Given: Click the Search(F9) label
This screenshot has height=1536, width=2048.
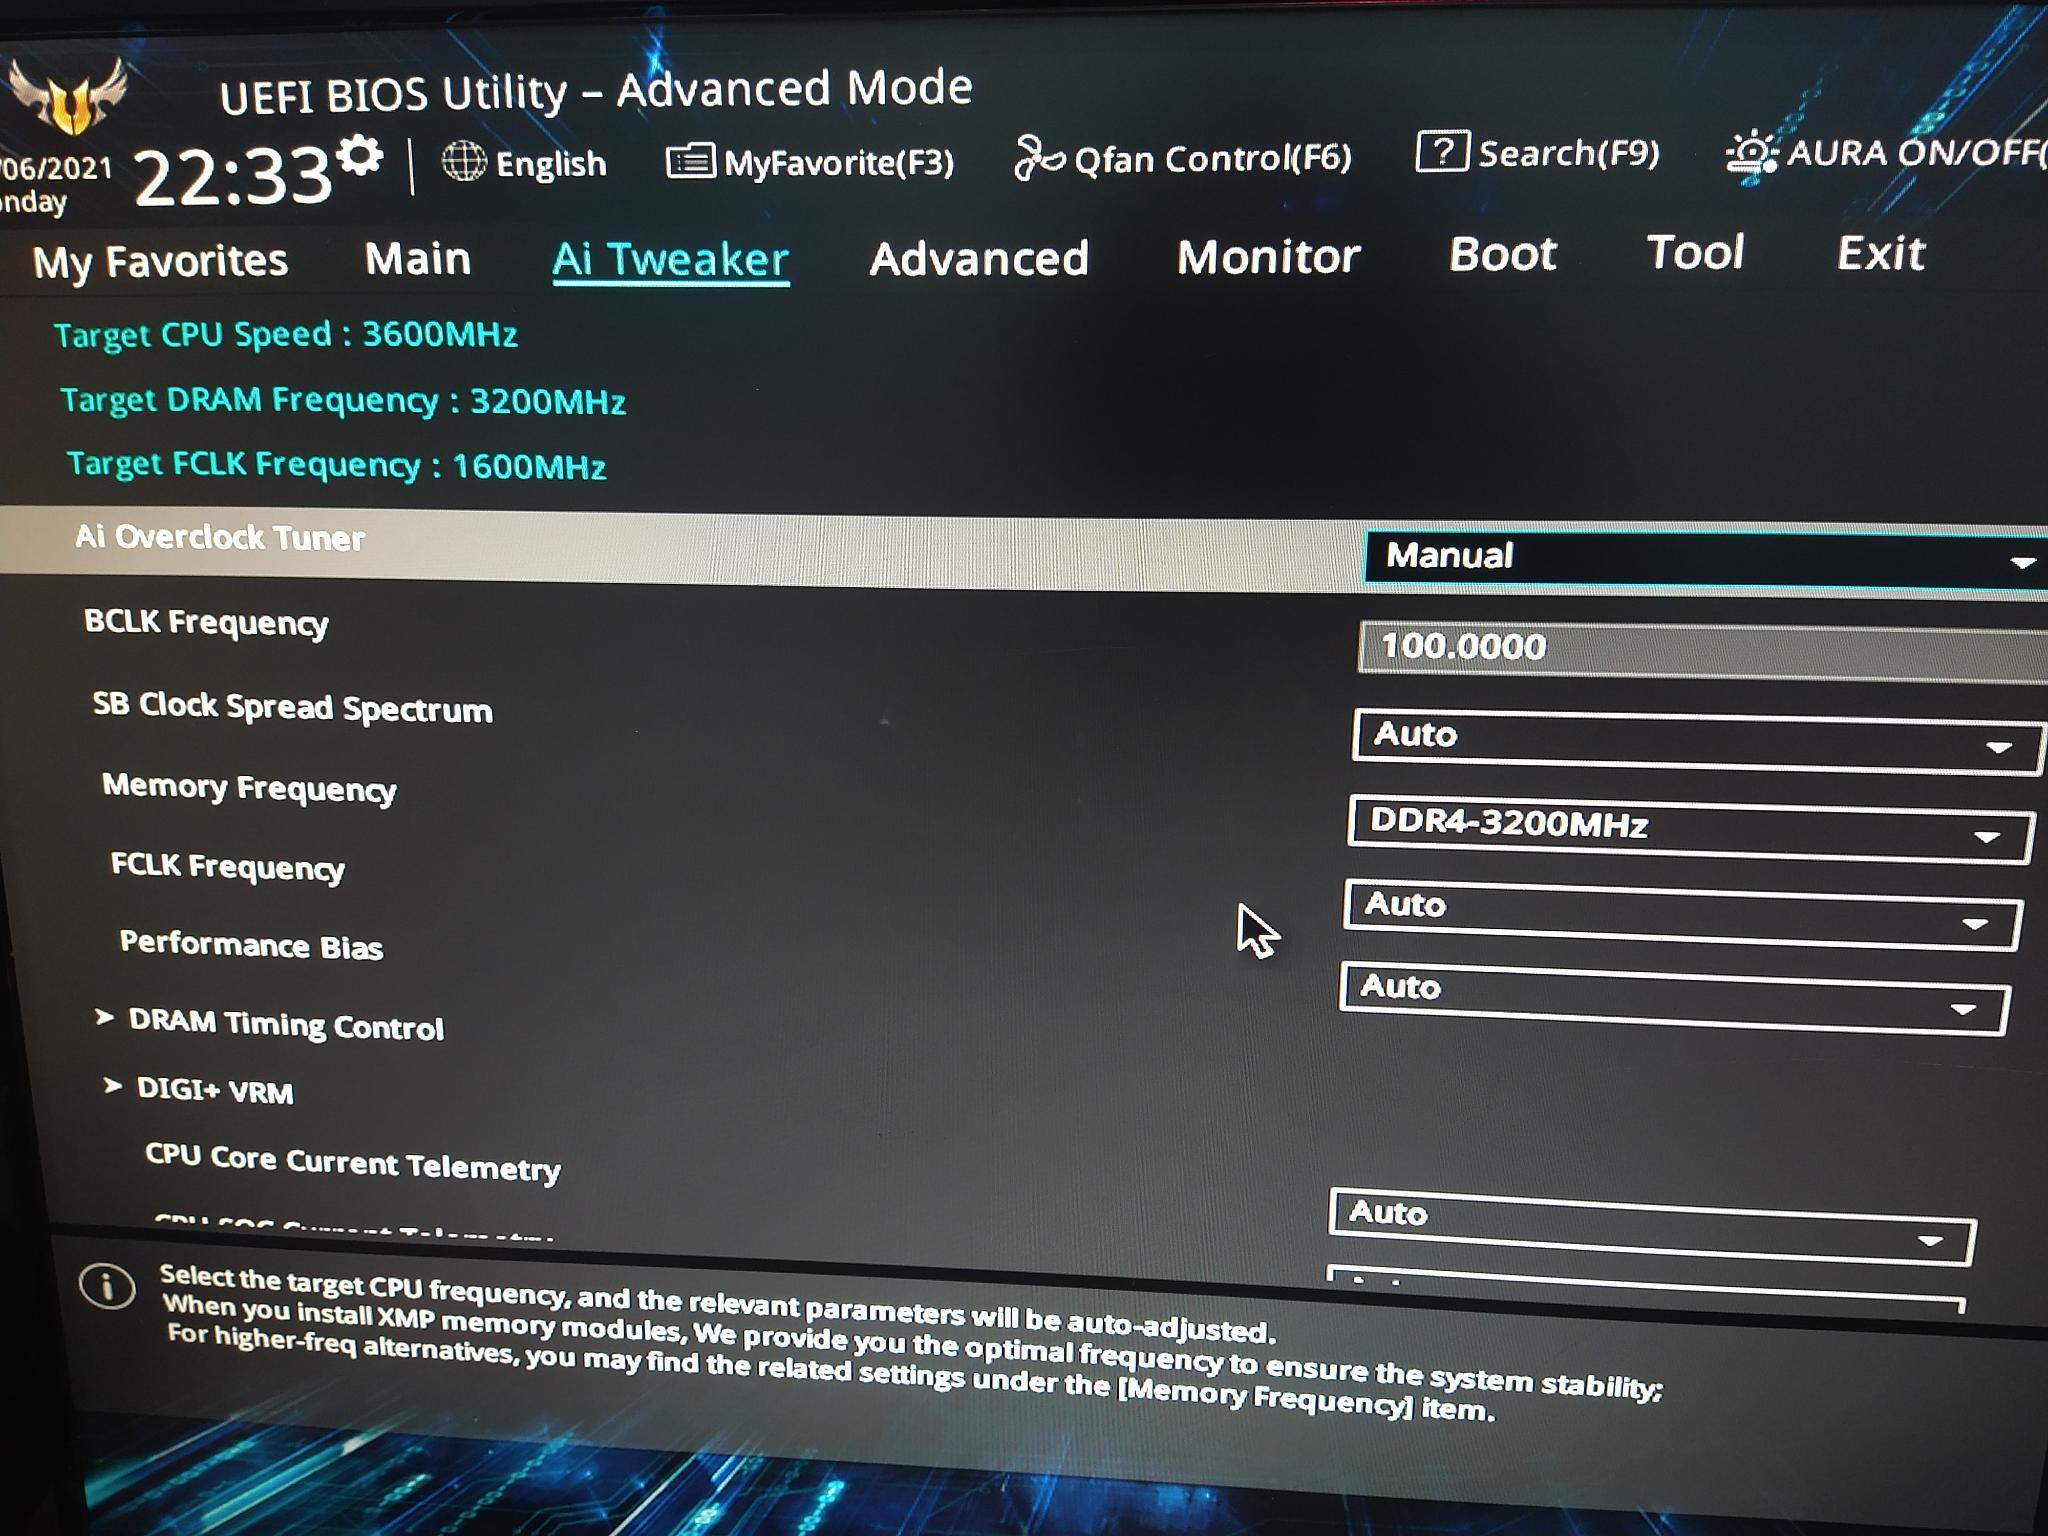Looking at the screenshot, I should 1569,153.
